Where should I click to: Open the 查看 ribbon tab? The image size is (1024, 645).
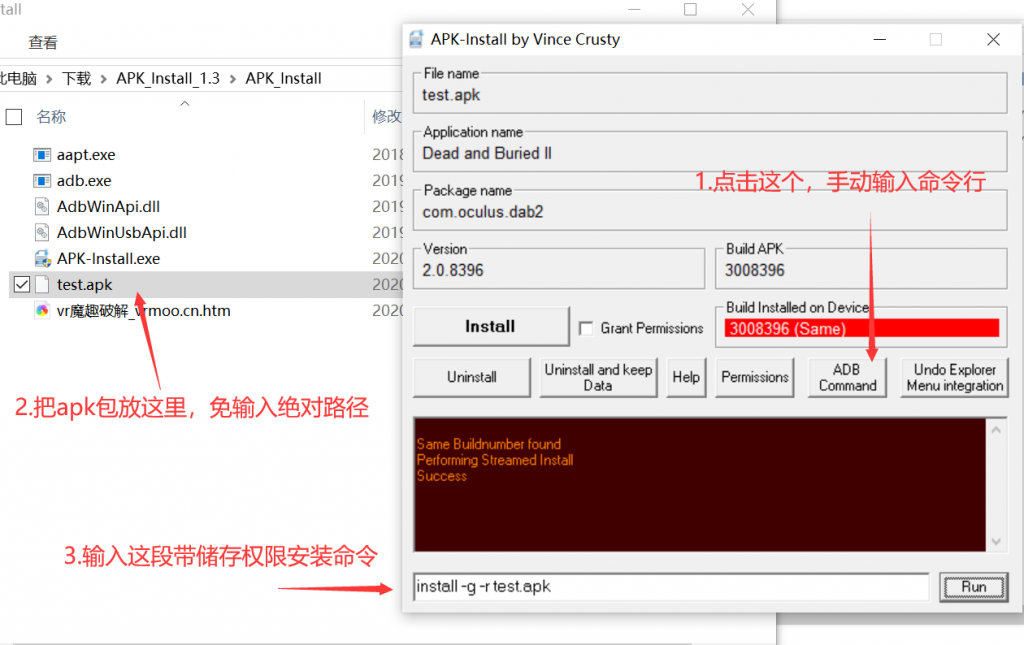click(x=43, y=43)
